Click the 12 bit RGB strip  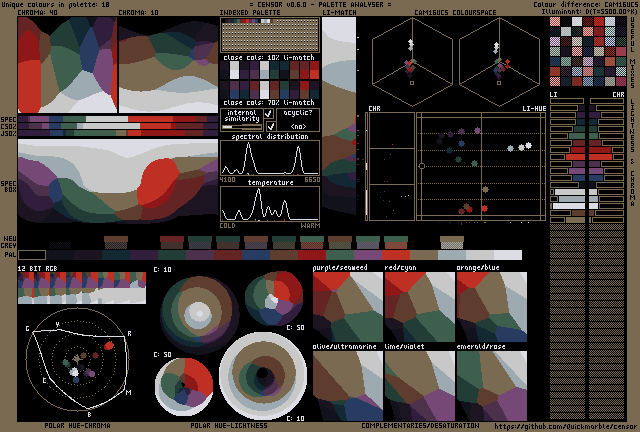[82, 288]
